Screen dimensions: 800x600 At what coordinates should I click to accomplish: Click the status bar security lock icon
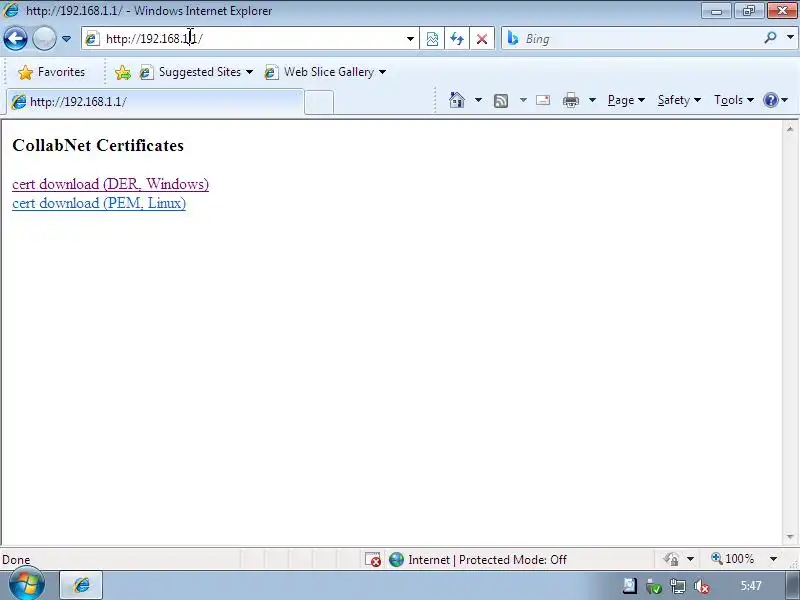[x=671, y=560]
